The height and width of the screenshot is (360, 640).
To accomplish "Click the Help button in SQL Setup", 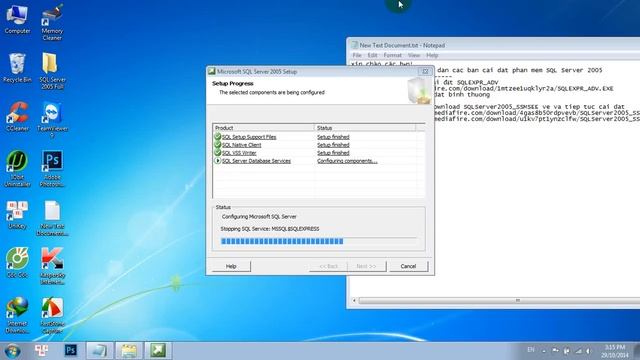I will [231, 266].
